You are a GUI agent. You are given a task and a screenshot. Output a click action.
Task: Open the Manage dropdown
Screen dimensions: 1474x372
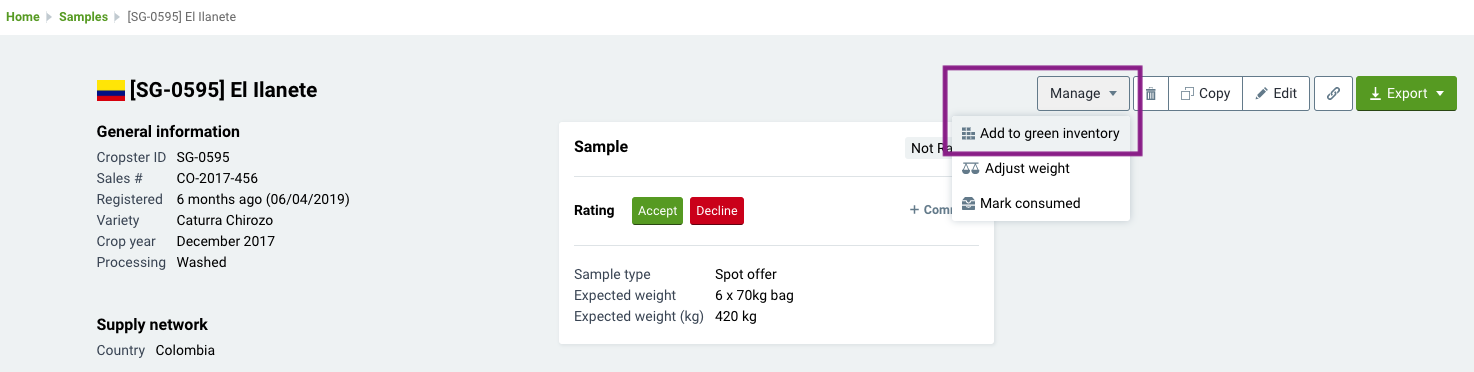coord(1083,93)
